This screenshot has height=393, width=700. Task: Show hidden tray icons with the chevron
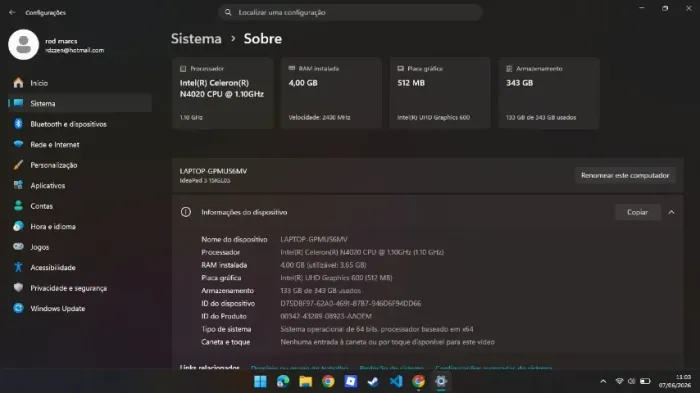pyautogui.click(x=603, y=381)
